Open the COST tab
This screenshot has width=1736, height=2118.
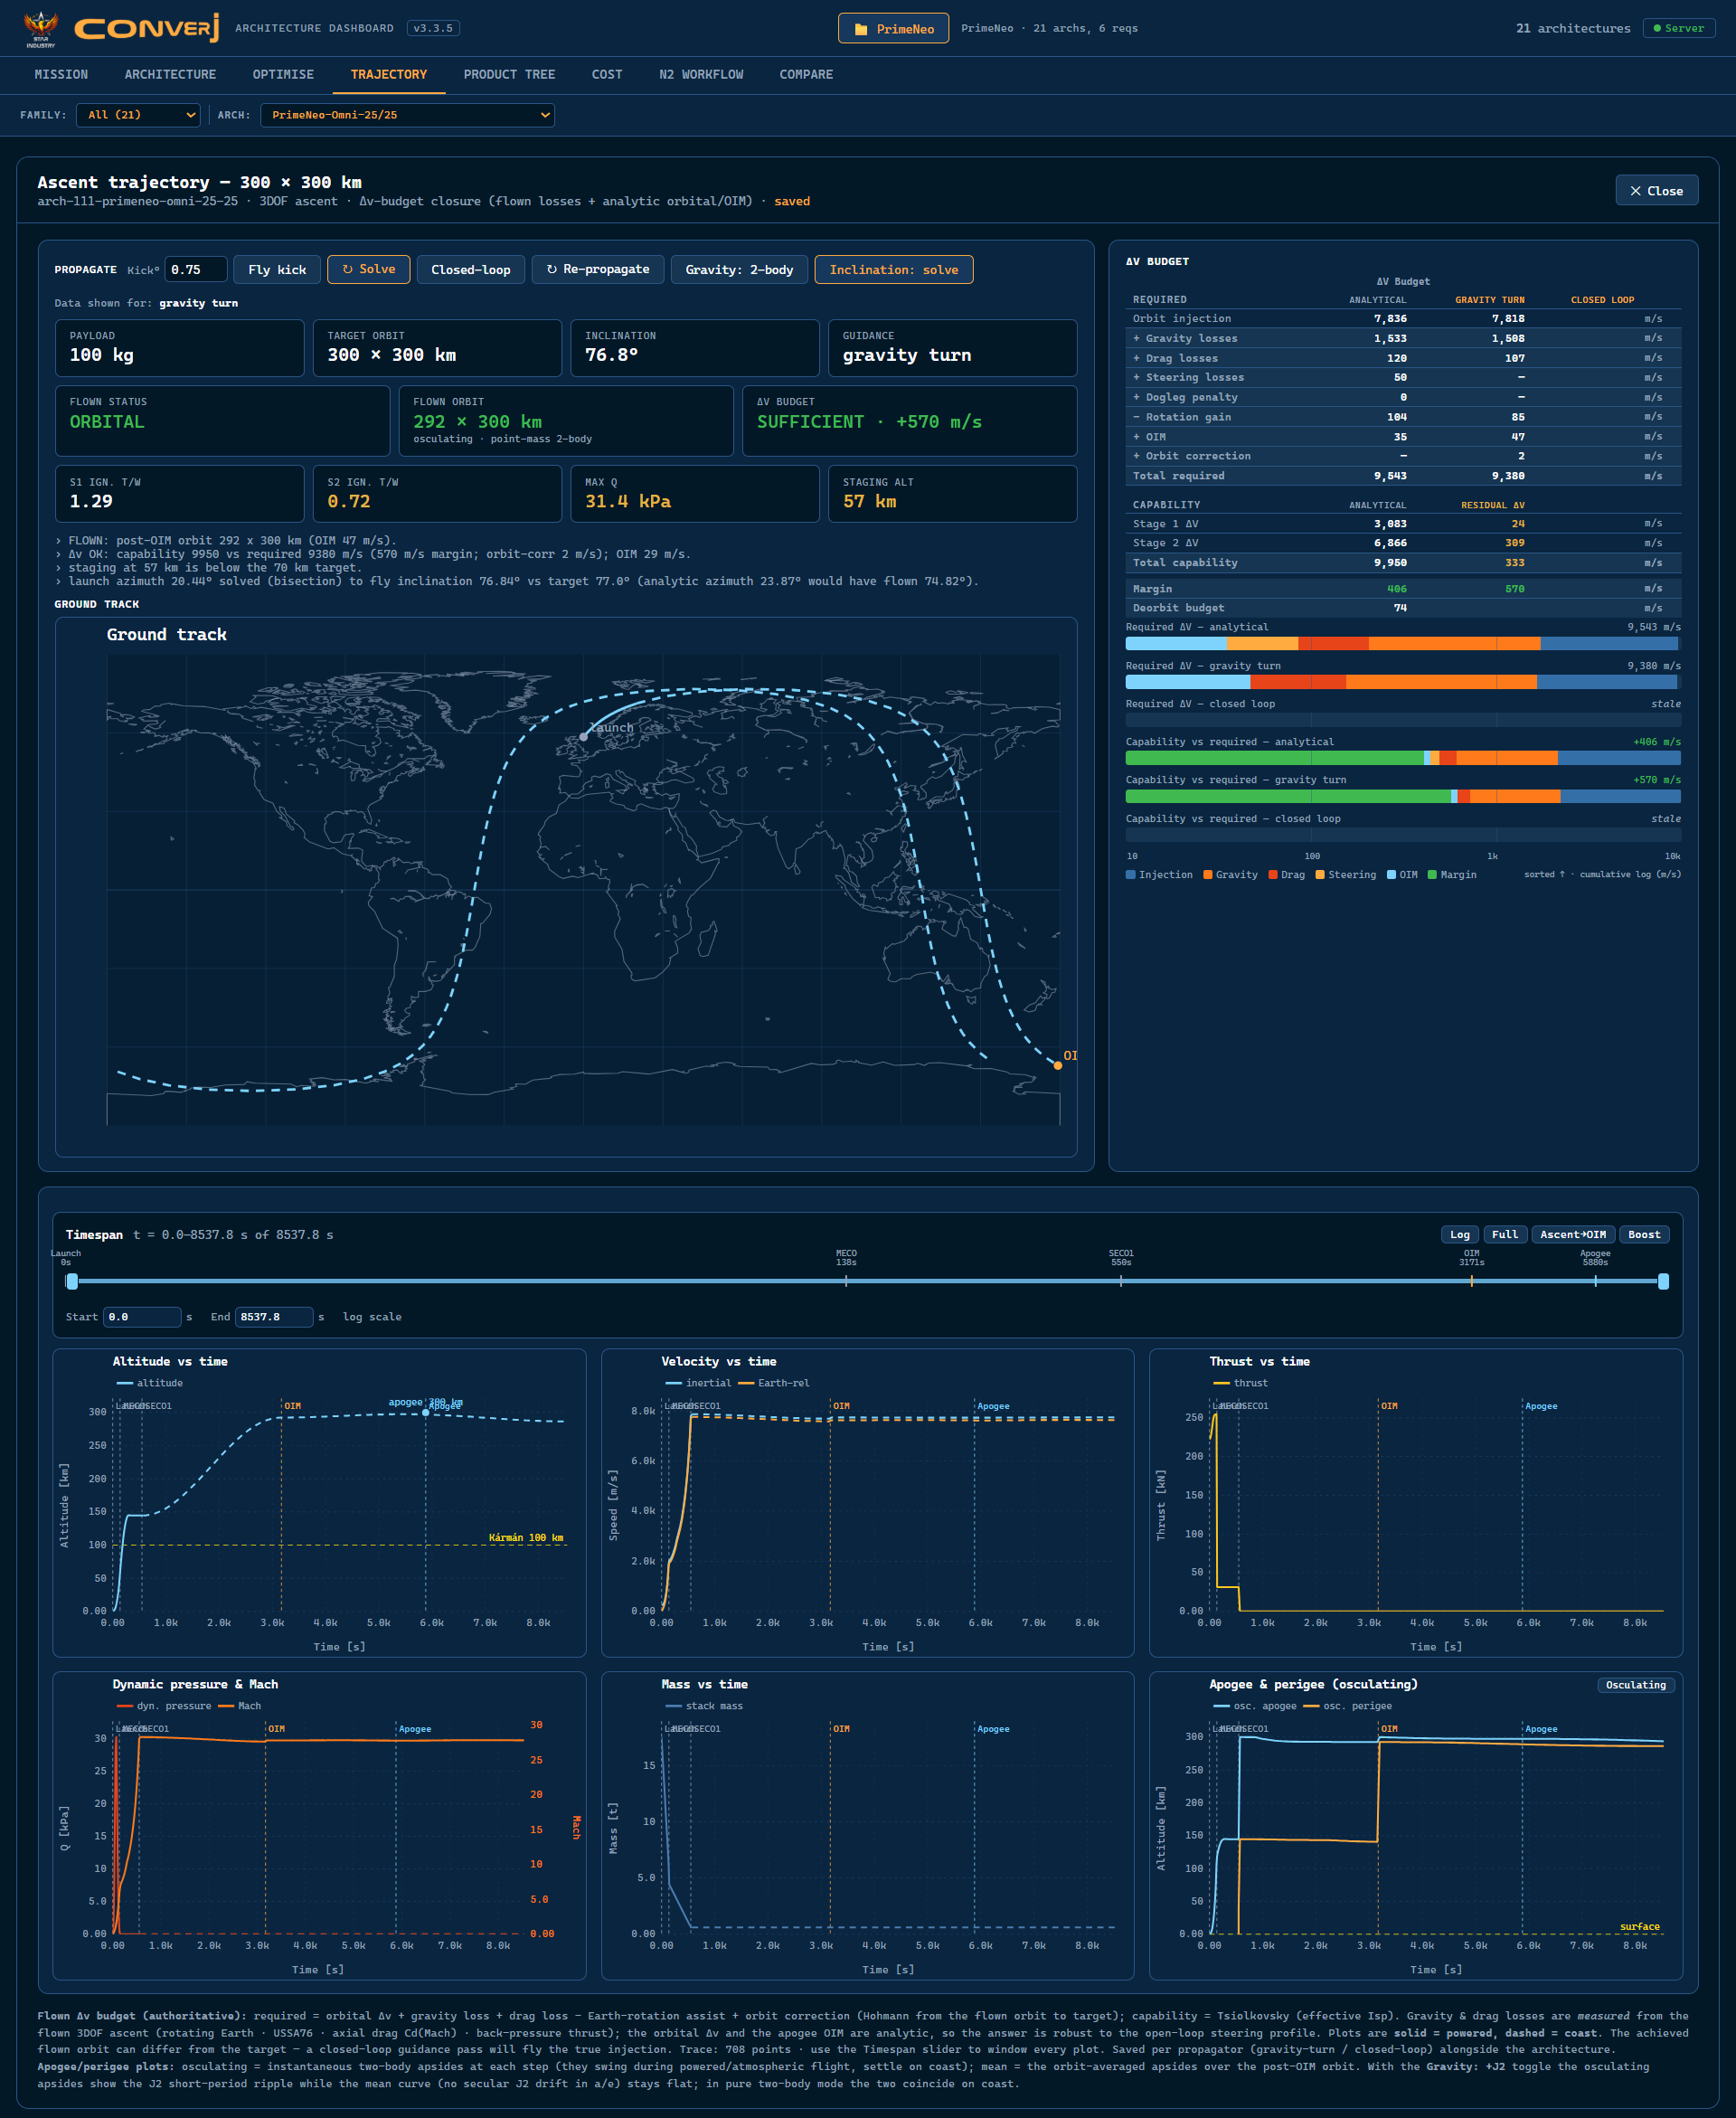(607, 74)
